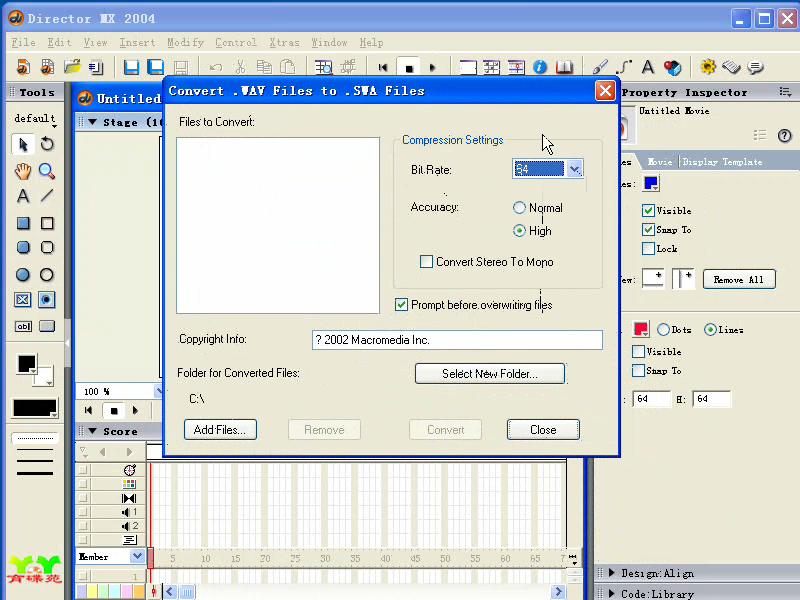Click the toolbar Rewind button
The image size is (800, 600).
click(x=383, y=67)
